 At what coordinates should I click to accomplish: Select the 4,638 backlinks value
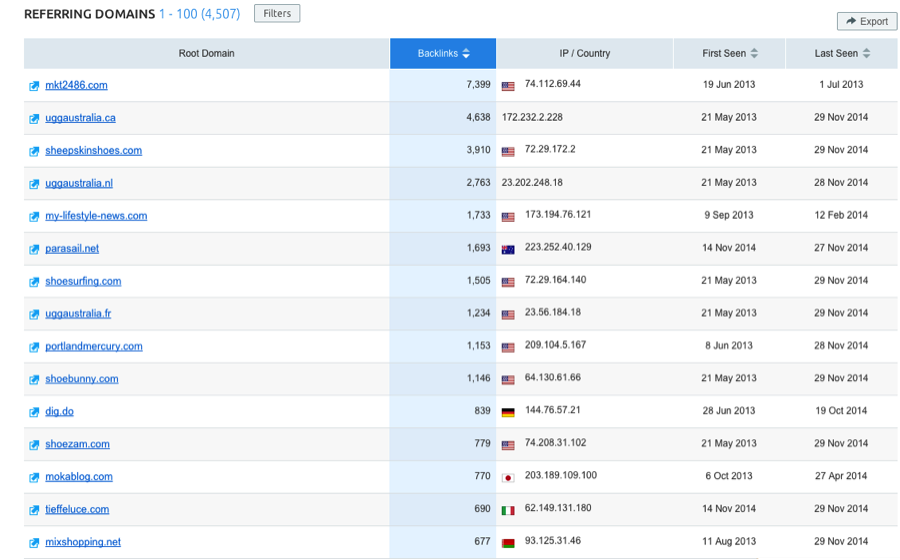pos(478,117)
